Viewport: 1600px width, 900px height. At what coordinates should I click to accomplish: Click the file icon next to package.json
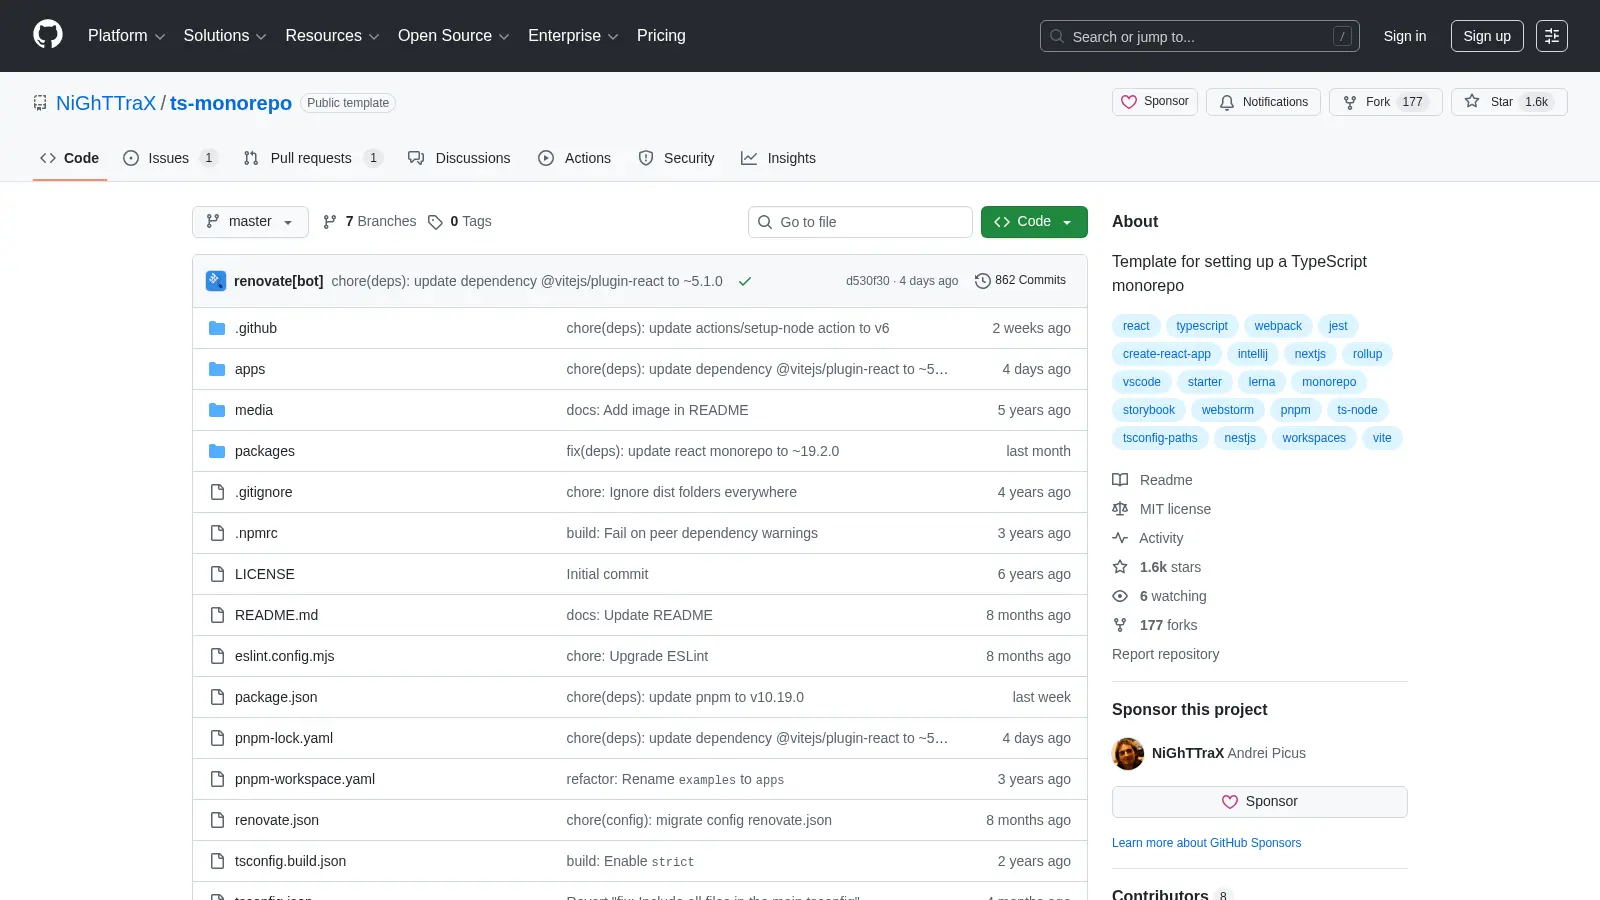pyautogui.click(x=217, y=697)
